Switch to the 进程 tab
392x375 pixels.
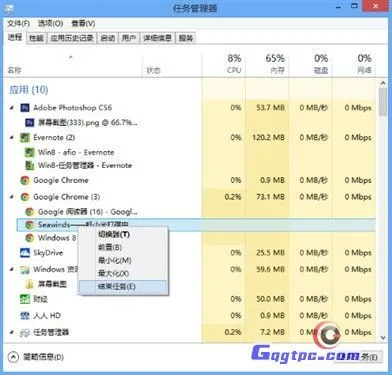coord(15,37)
